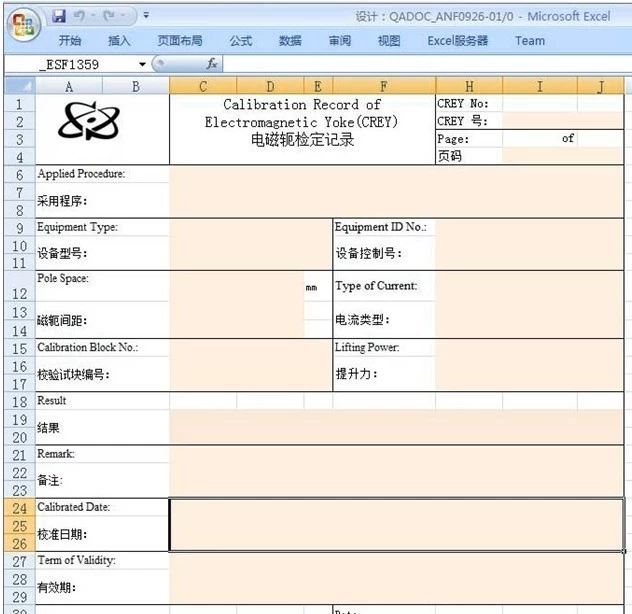Switch to the 插入 ribbon tab
Viewport: 632px width, 614px height.
(119, 41)
